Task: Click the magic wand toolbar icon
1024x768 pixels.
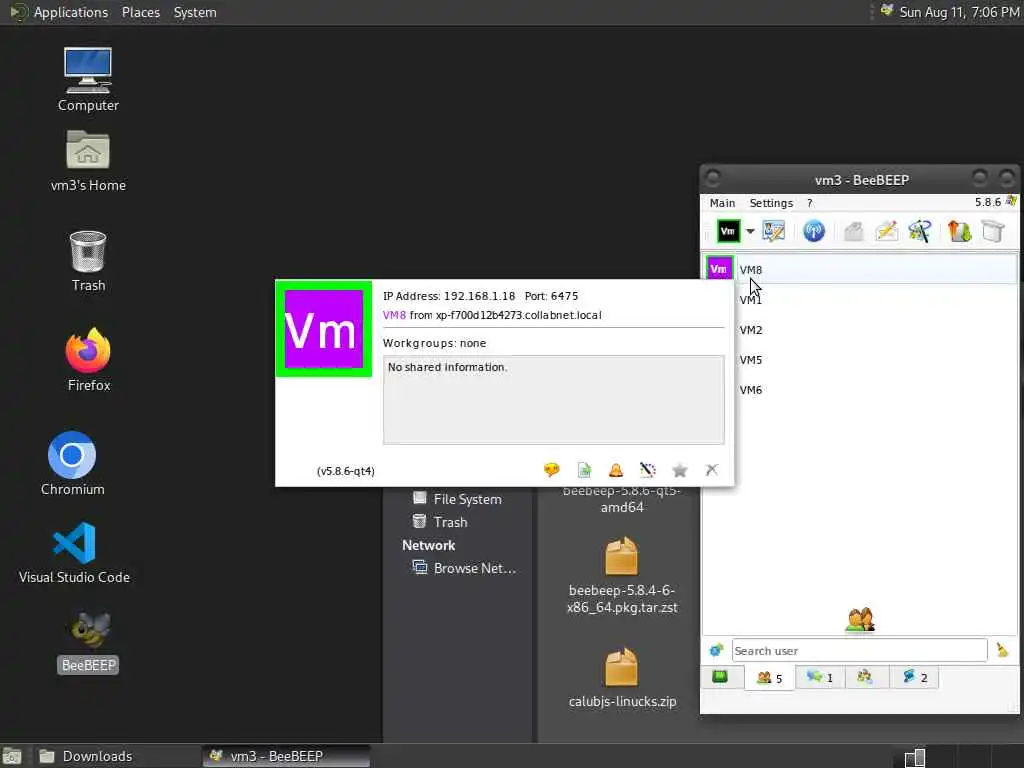Action: tap(920, 231)
